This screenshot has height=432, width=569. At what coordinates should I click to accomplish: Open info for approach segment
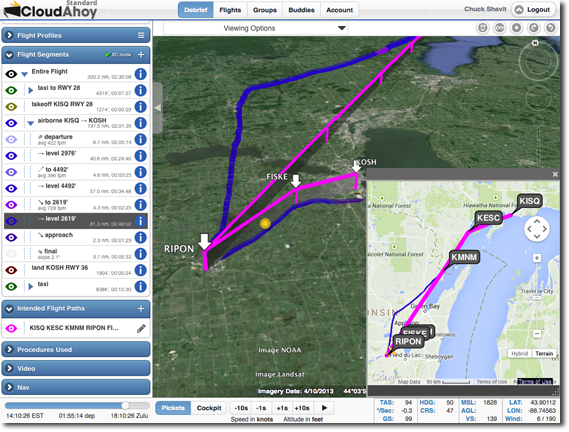coord(140,237)
